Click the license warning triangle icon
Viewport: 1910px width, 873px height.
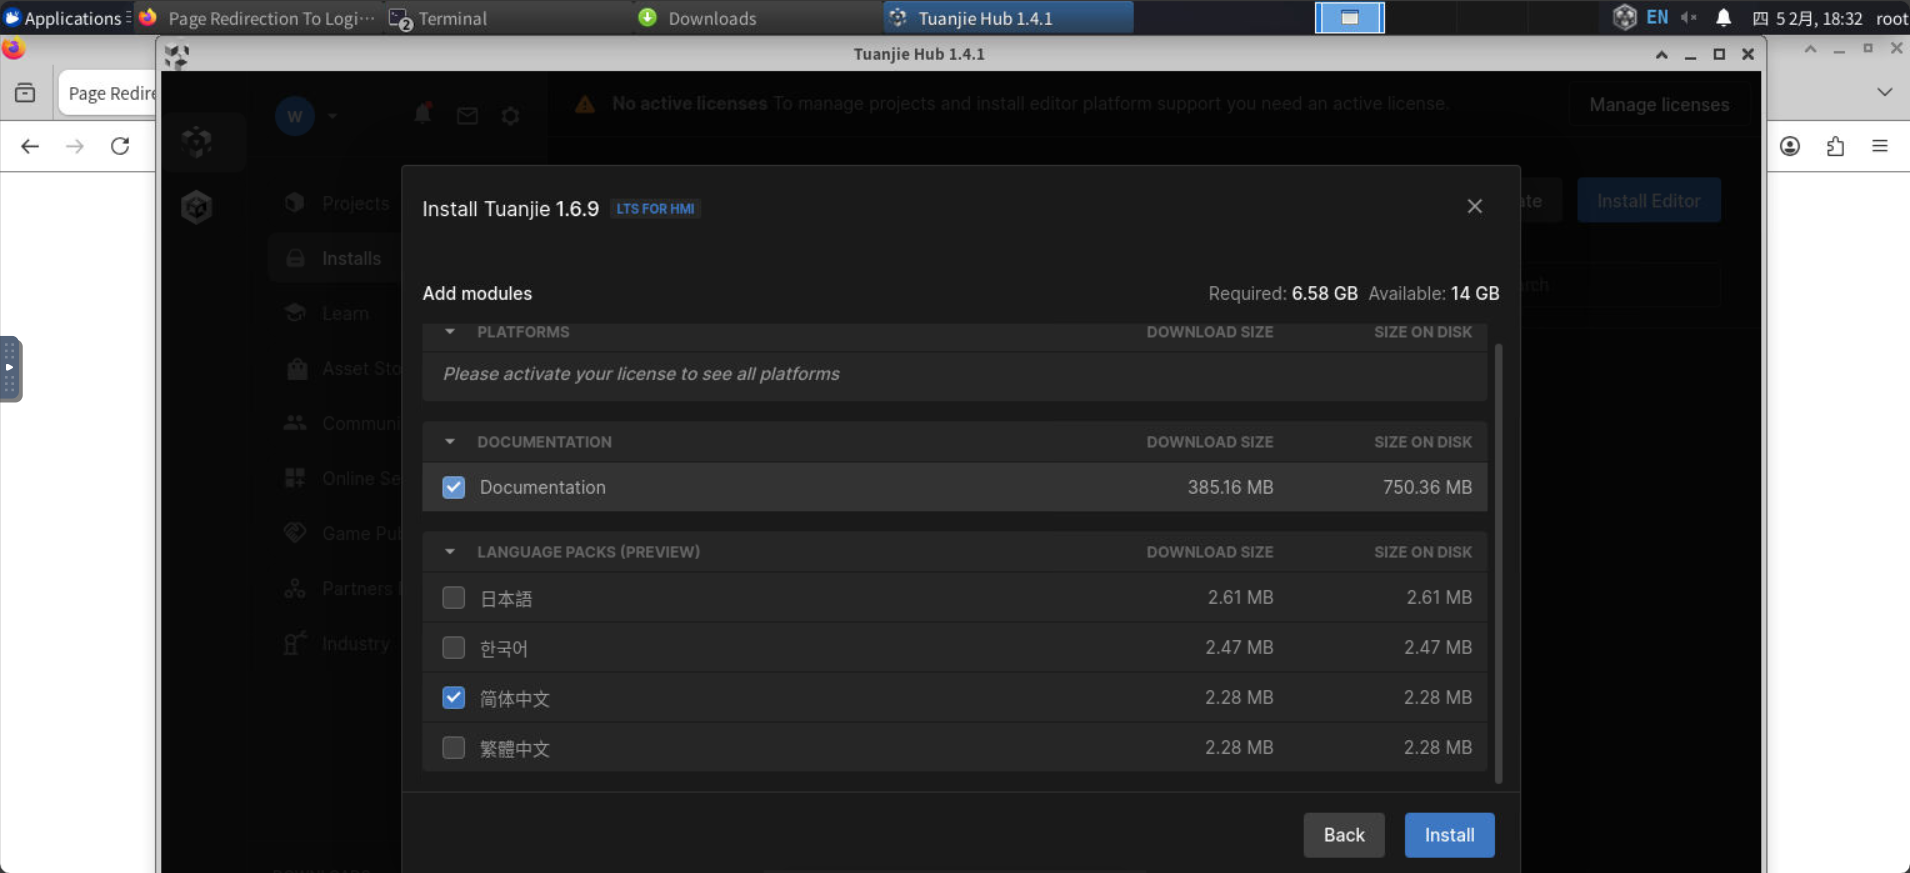point(585,104)
